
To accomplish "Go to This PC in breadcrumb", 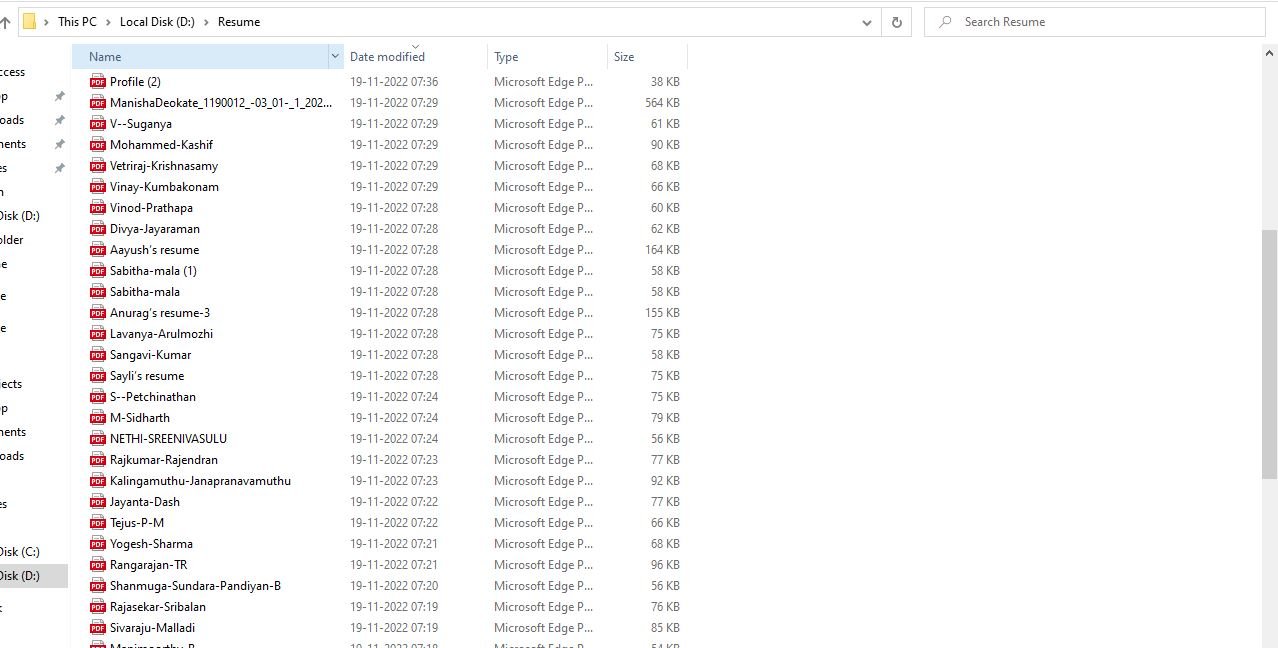I will pyautogui.click(x=77, y=22).
